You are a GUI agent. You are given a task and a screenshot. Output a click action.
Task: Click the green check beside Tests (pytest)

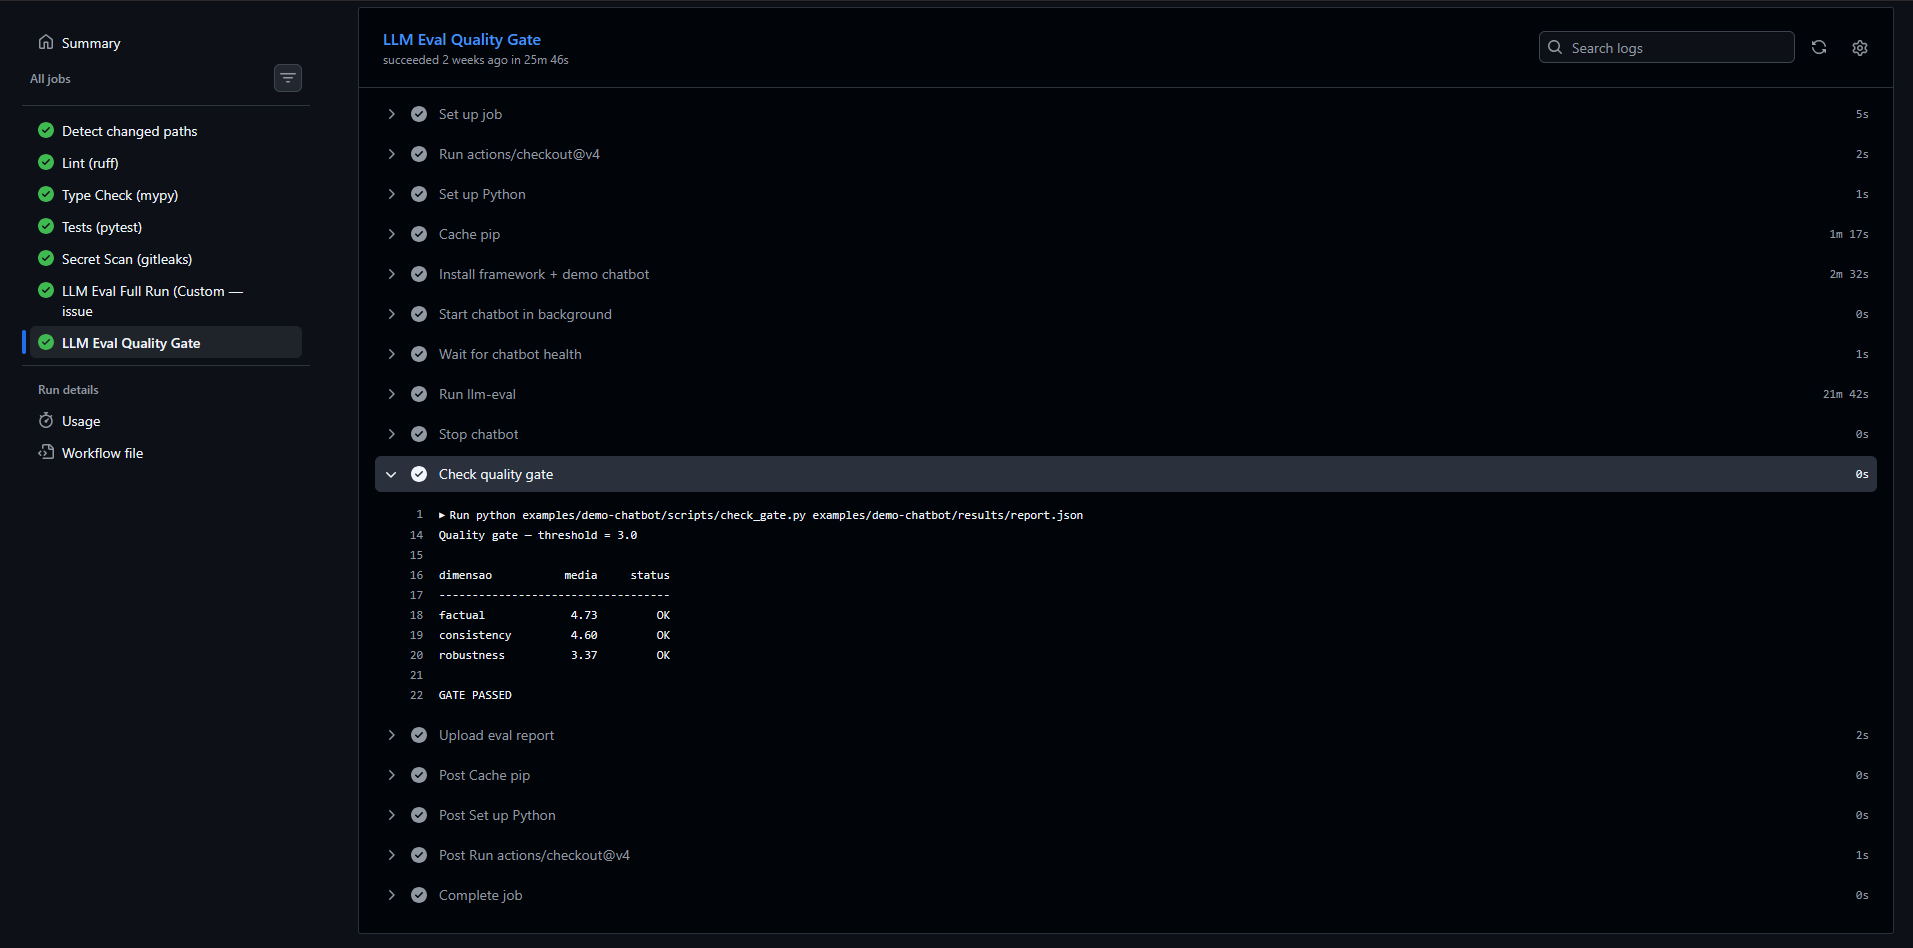46,226
